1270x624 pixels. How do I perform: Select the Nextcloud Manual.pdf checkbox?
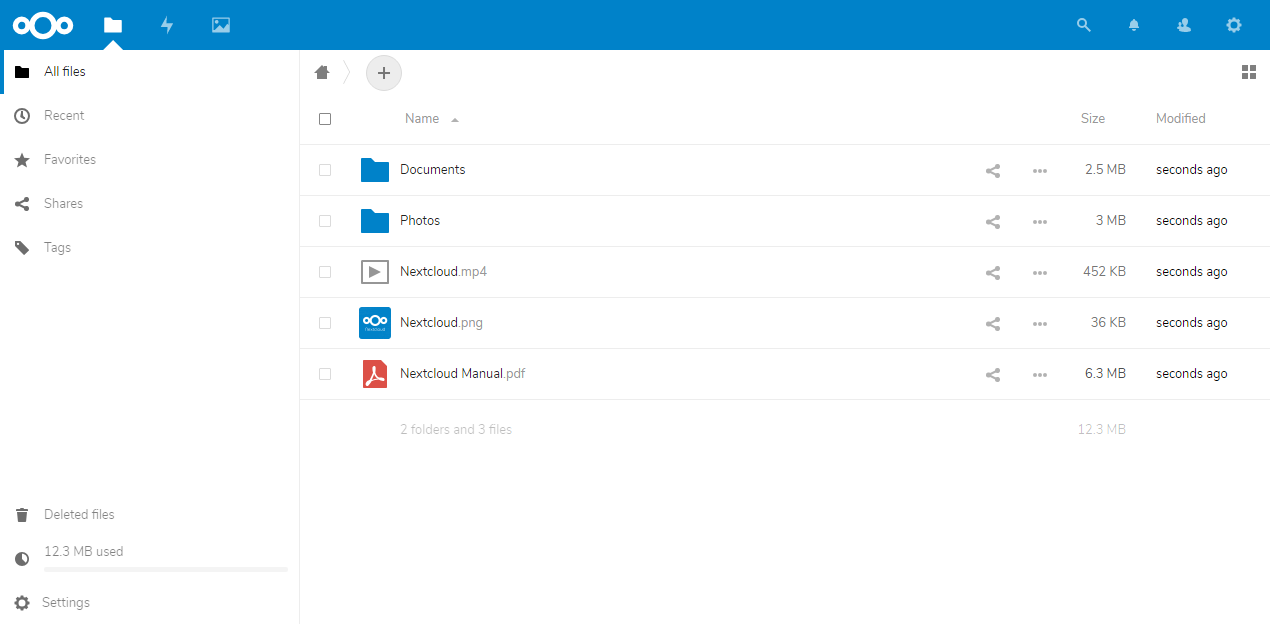325,374
